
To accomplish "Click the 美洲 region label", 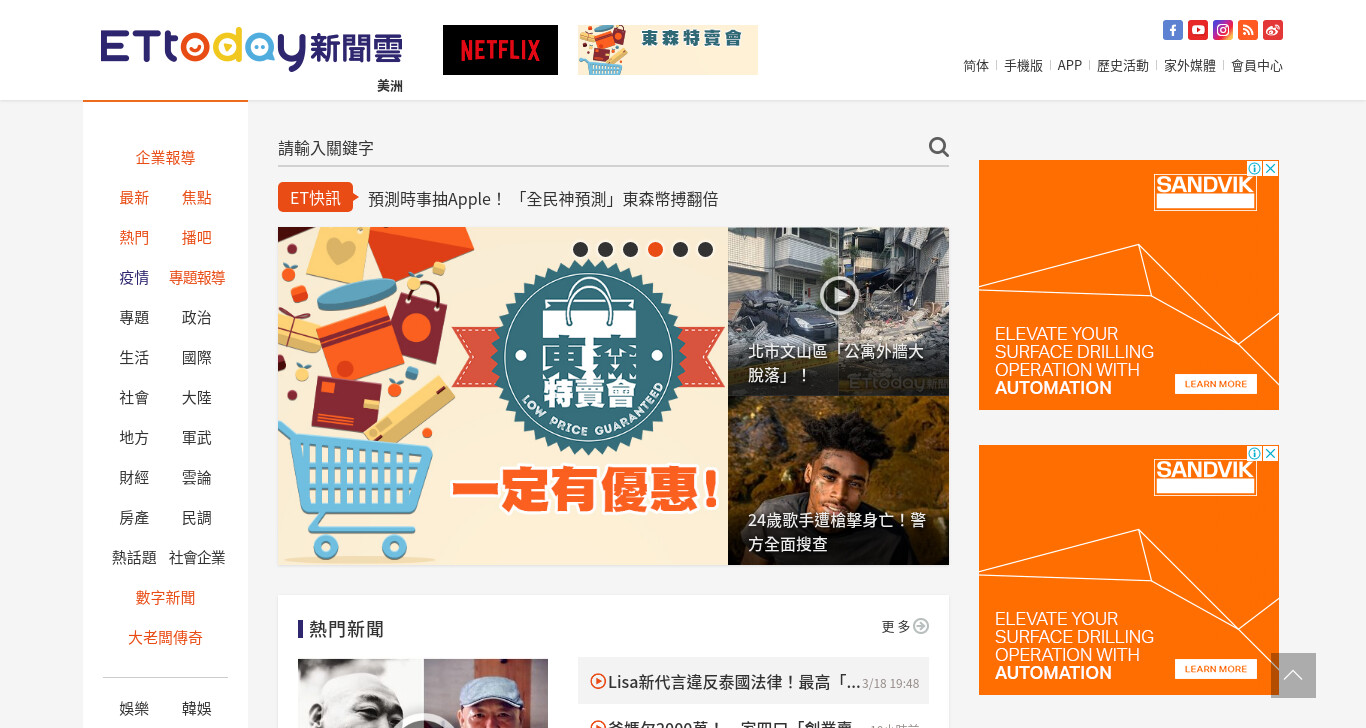I will click(x=390, y=86).
